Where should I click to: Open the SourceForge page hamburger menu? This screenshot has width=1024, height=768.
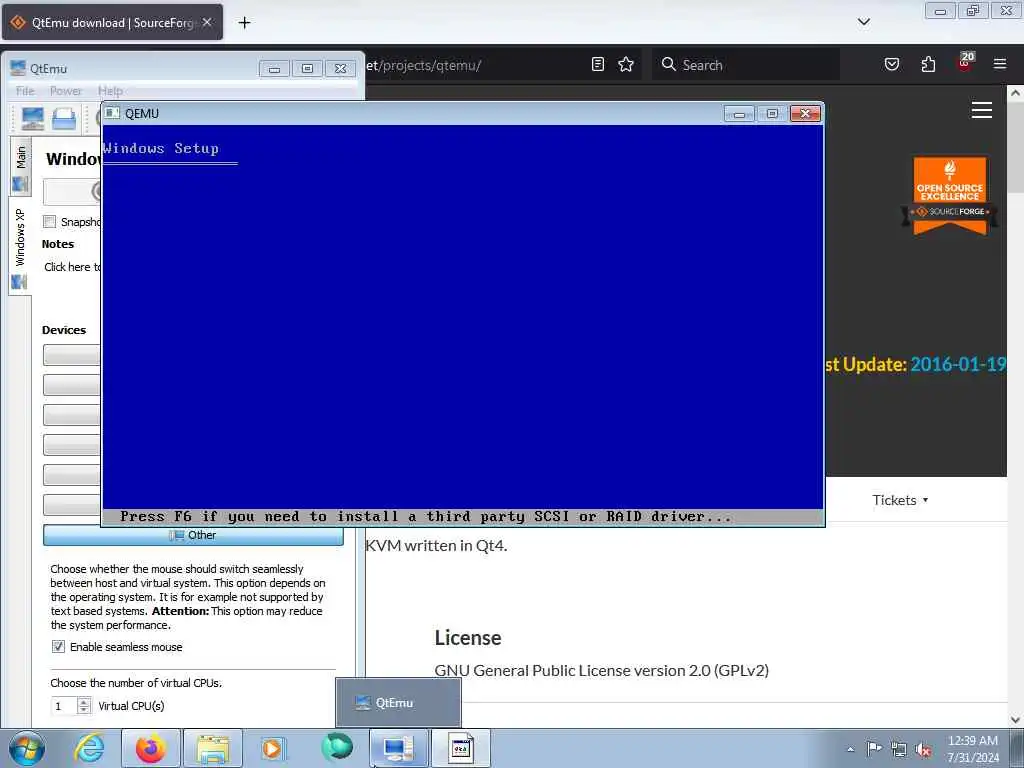(982, 110)
